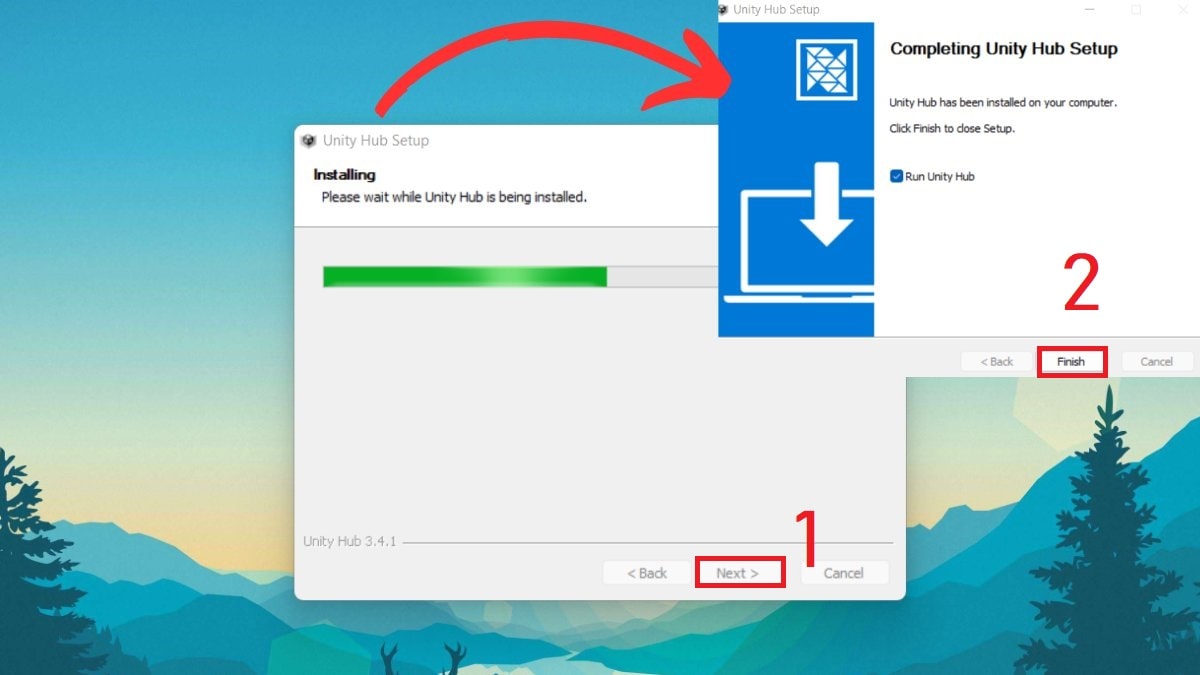Click the download-to-laptop arrow graphic
1200x675 pixels.
click(x=826, y=204)
